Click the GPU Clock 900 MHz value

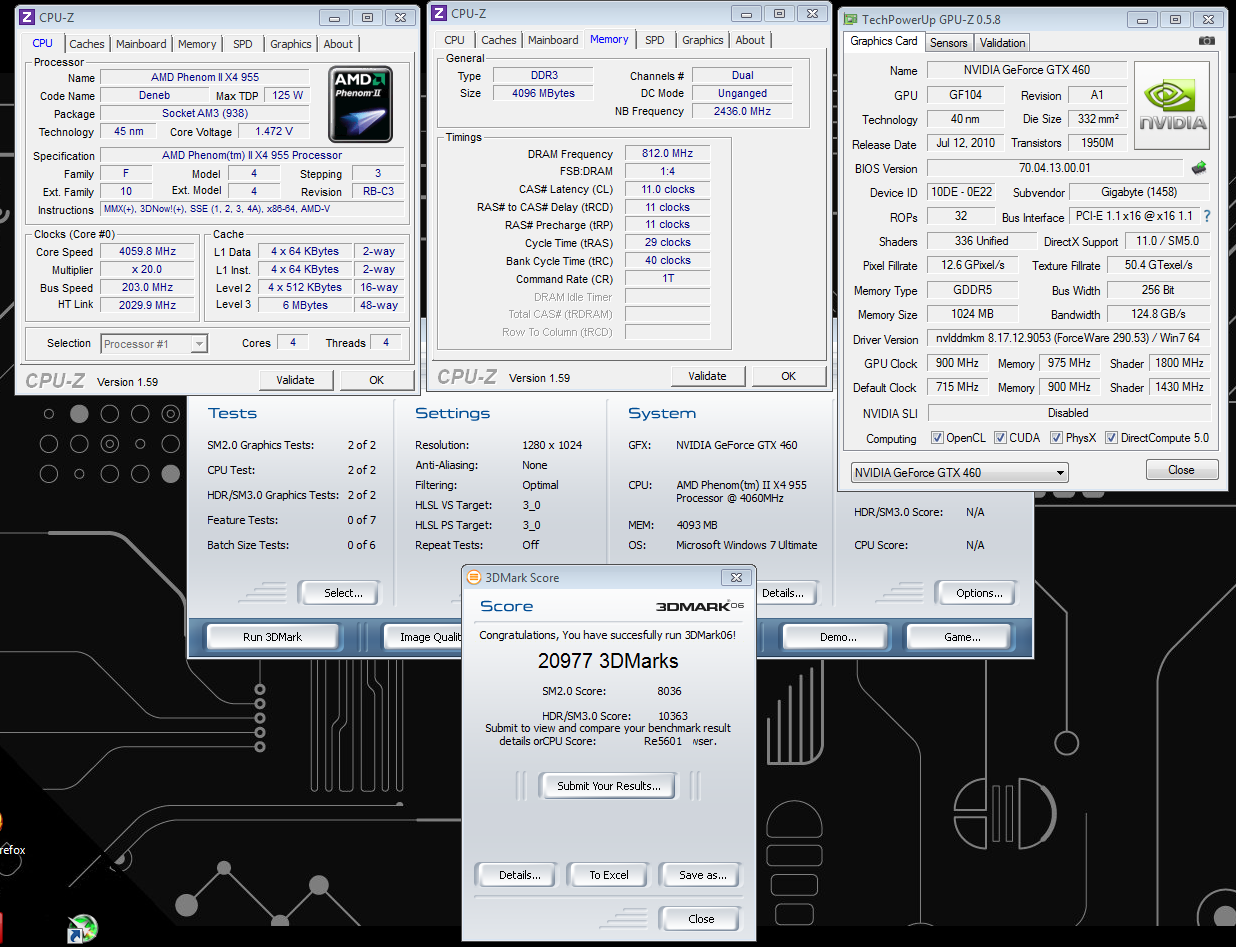(958, 363)
